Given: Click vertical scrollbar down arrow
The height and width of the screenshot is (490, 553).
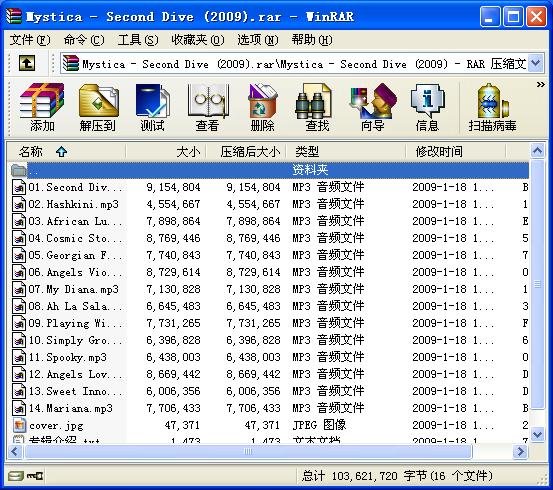Looking at the screenshot, I should [x=537, y=434].
